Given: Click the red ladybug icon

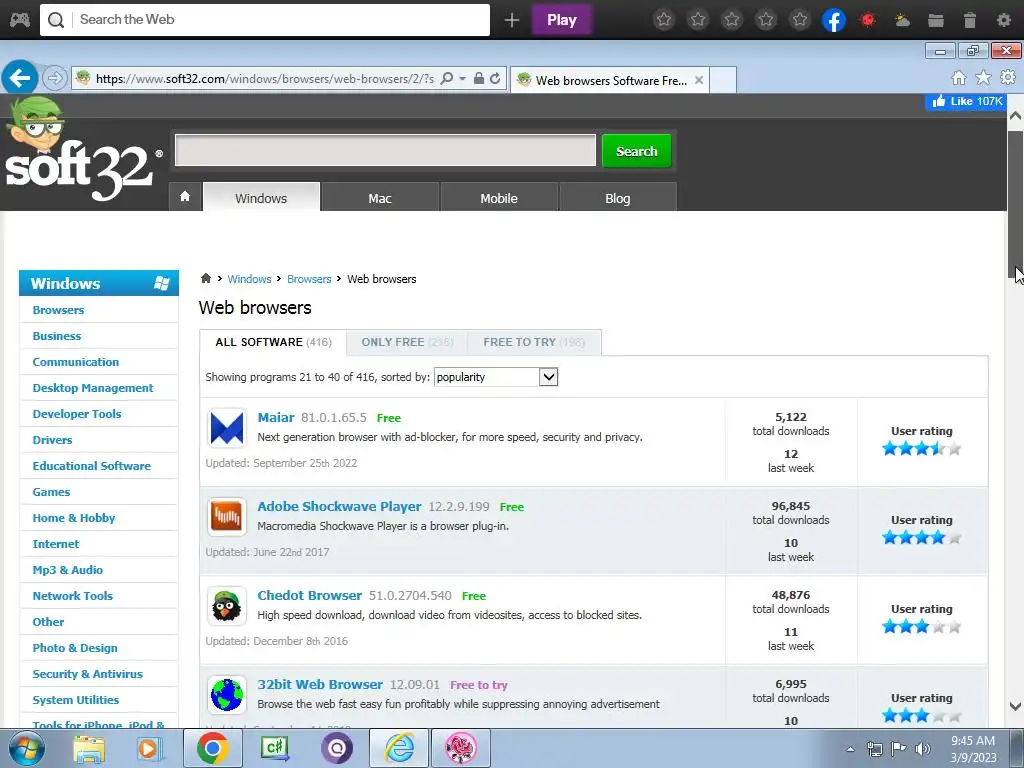Looking at the screenshot, I should pyautogui.click(x=868, y=20).
